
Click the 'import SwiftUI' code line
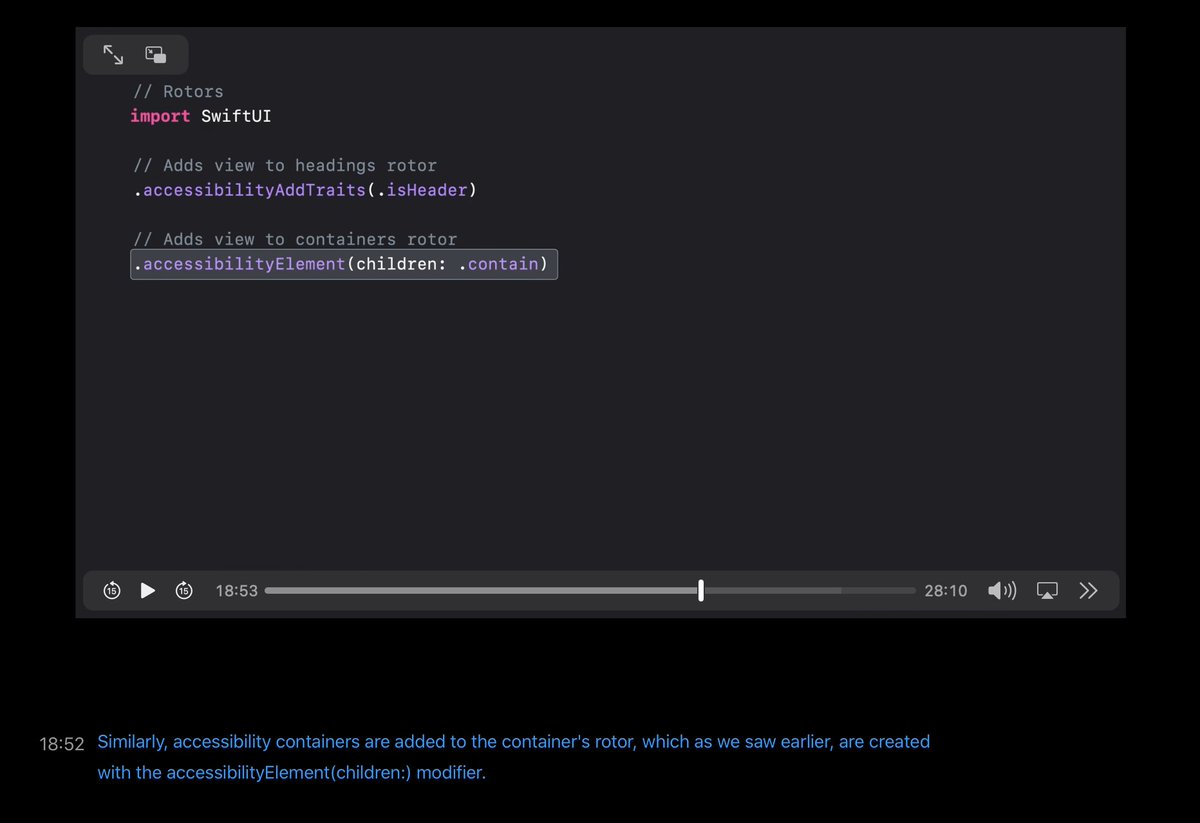click(201, 116)
